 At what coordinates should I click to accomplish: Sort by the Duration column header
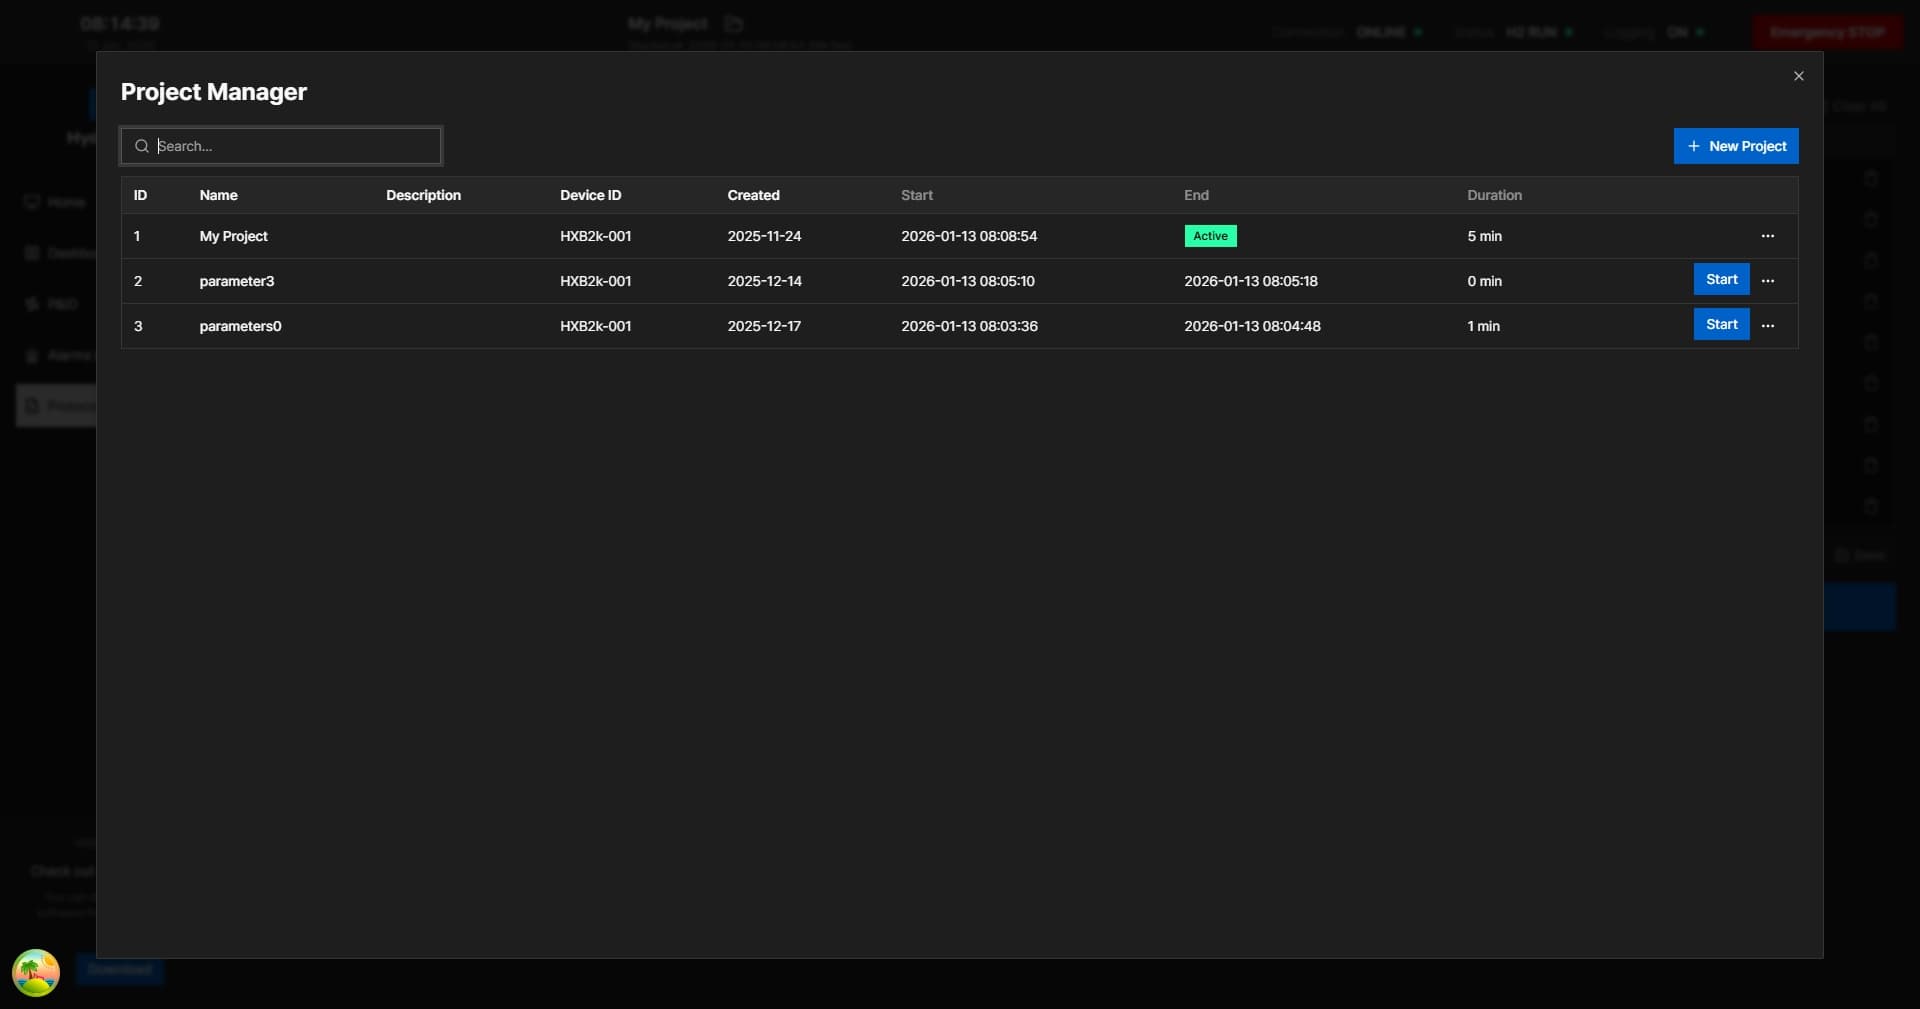coord(1494,195)
